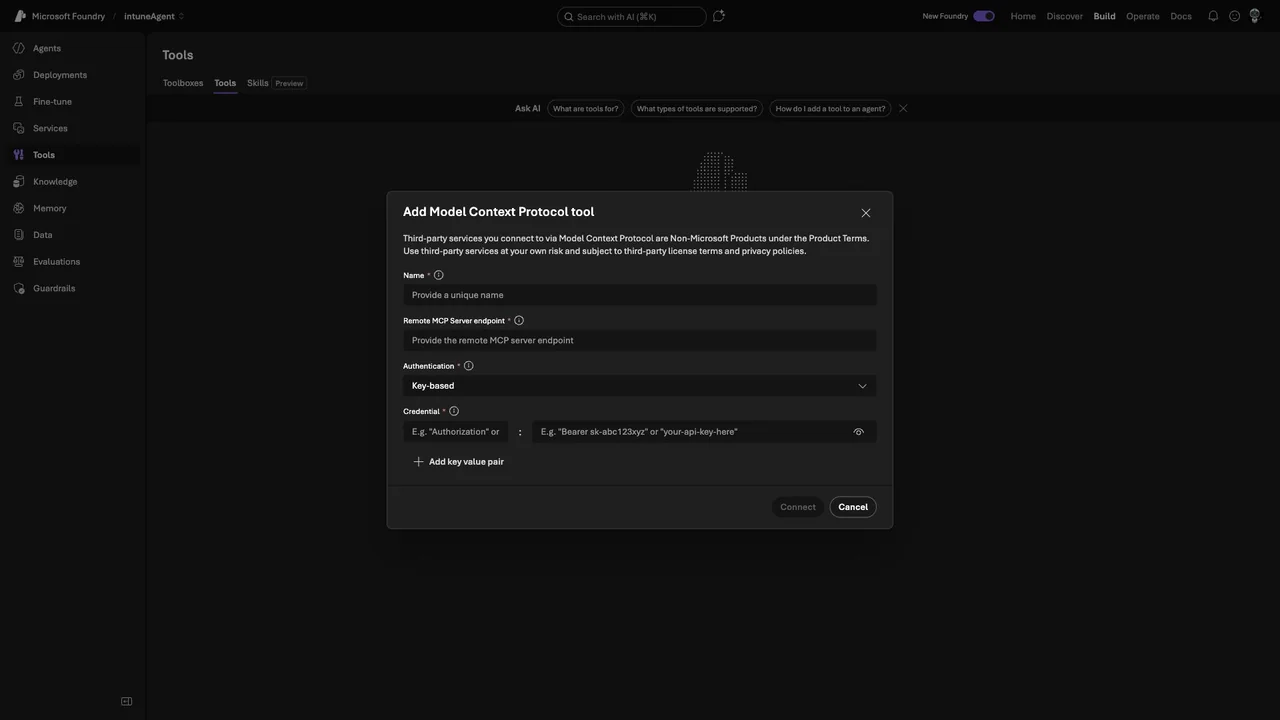Click the Cancel button
Screen dimensions: 1280x720
(853, 507)
